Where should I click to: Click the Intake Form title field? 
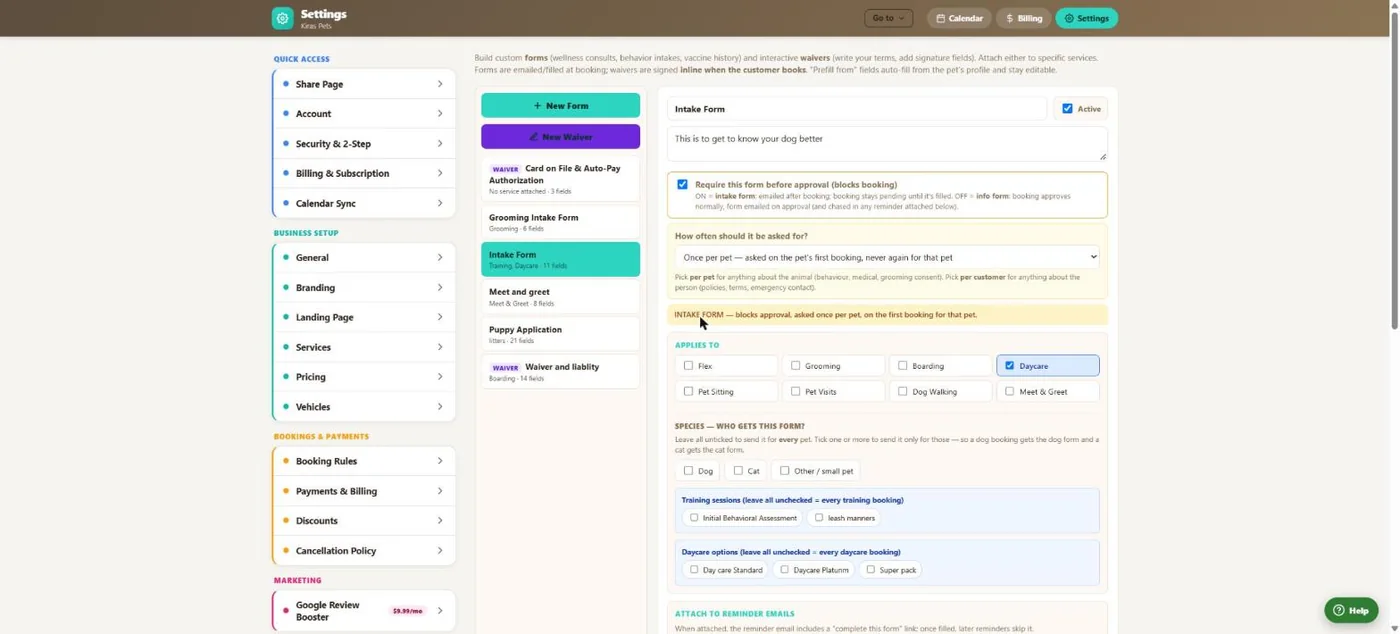pos(857,109)
